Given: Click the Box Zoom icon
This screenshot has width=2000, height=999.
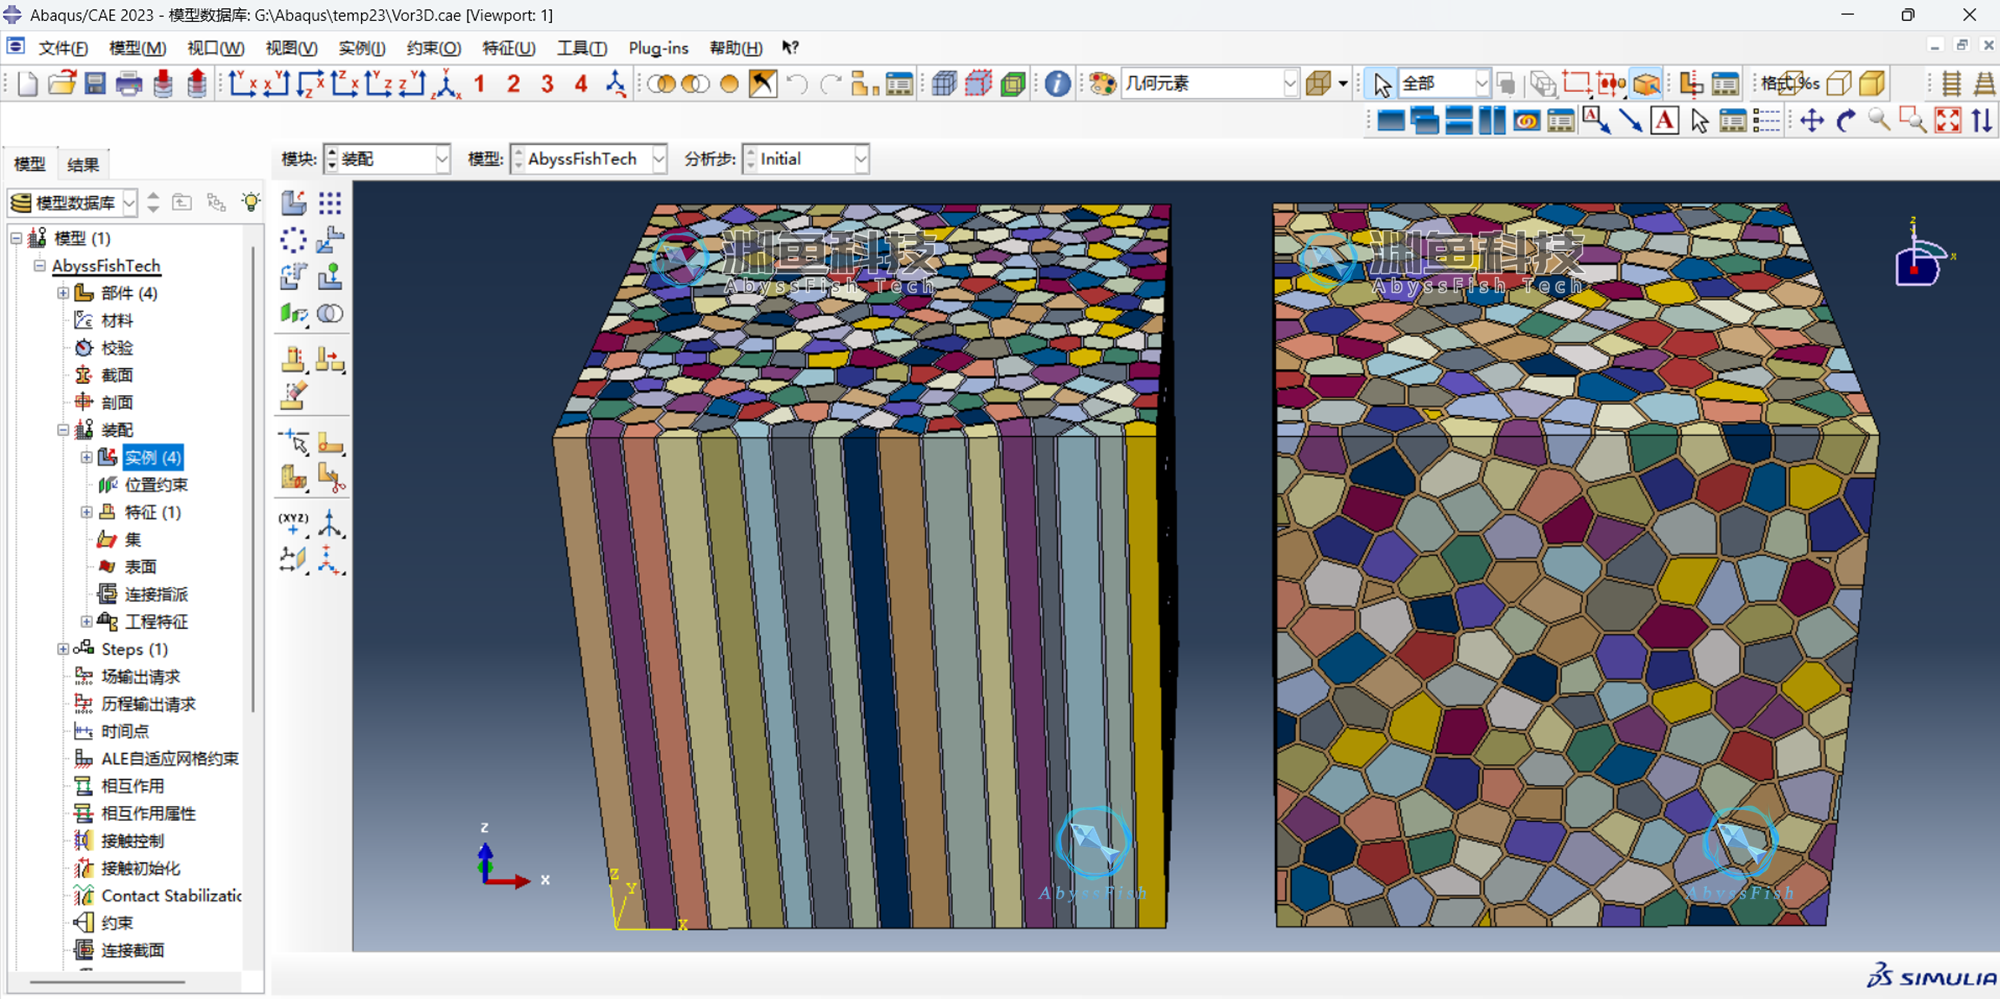Looking at the screenshot, I should (x=1913, y=121).
